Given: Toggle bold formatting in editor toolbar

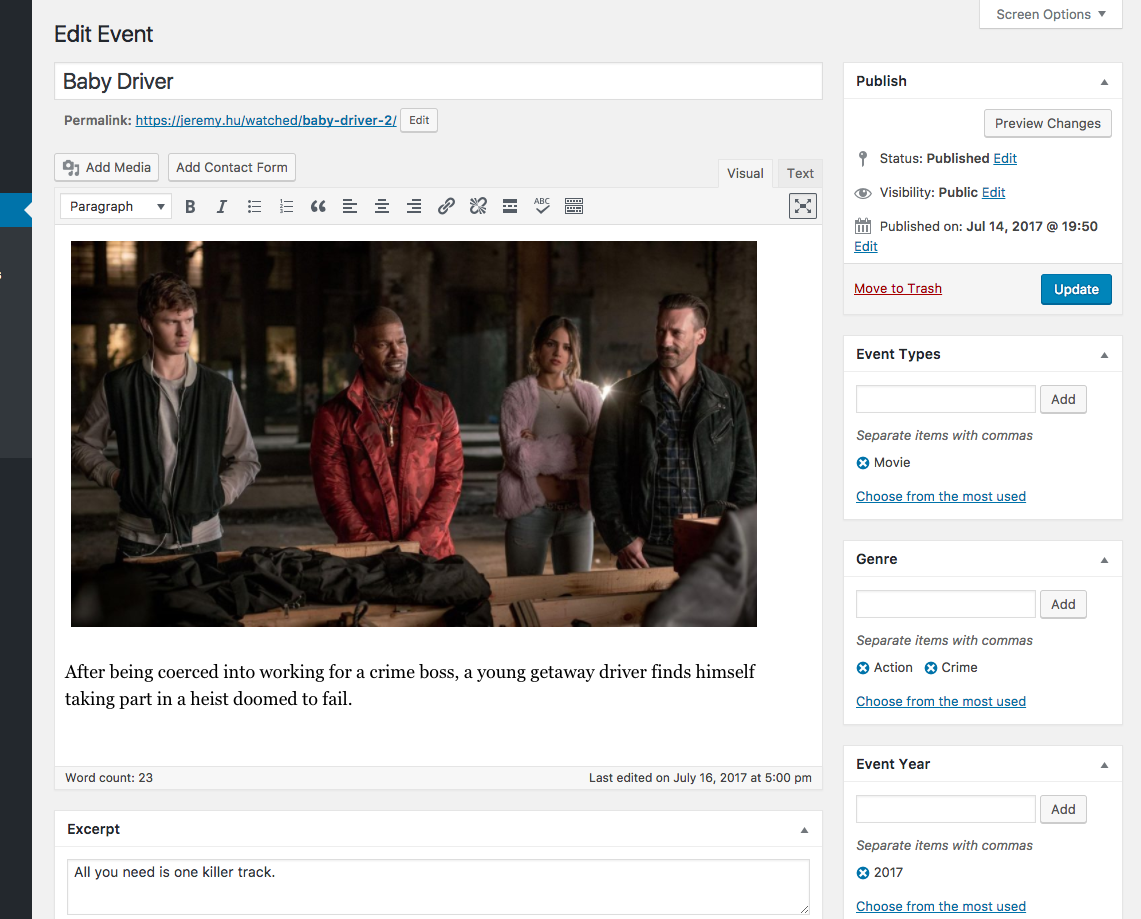Looking at the screenshot, I should 190,207.
